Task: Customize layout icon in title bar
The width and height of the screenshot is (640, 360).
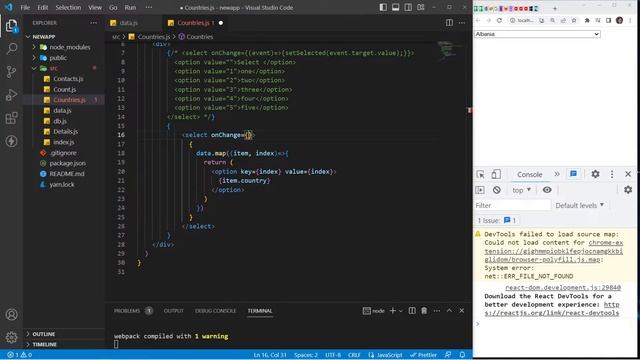Action: click(x=421, y=7)
